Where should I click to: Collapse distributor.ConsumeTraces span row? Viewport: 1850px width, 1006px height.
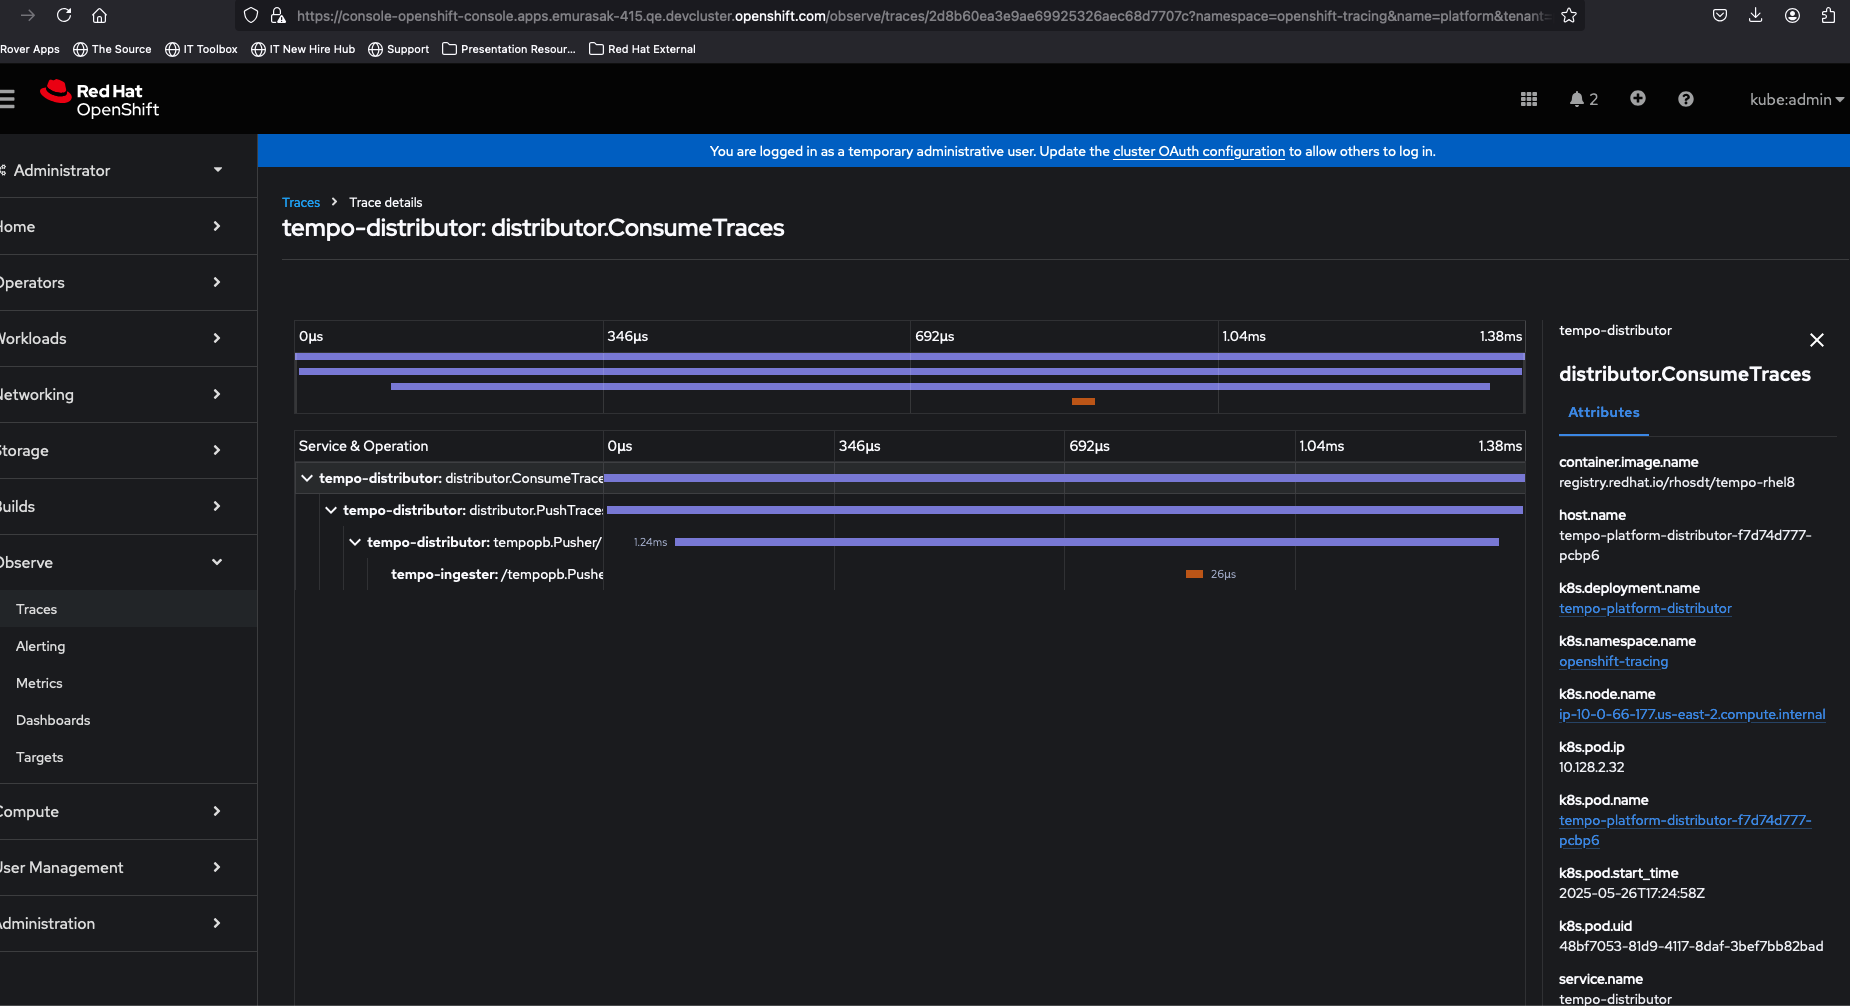click(x=307, y=478)
